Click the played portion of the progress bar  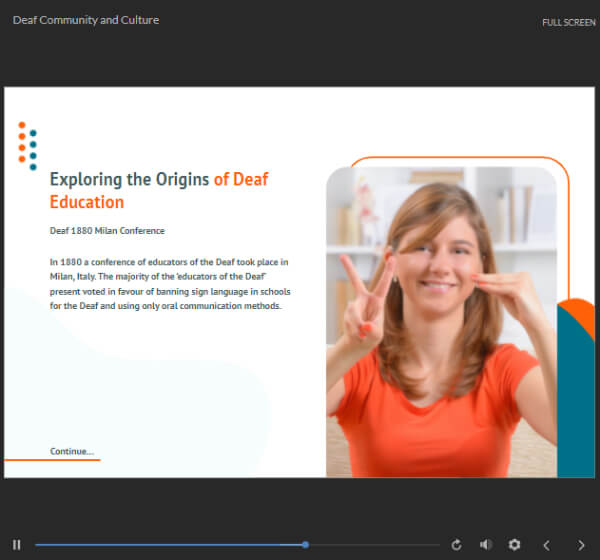pos(170,544)
